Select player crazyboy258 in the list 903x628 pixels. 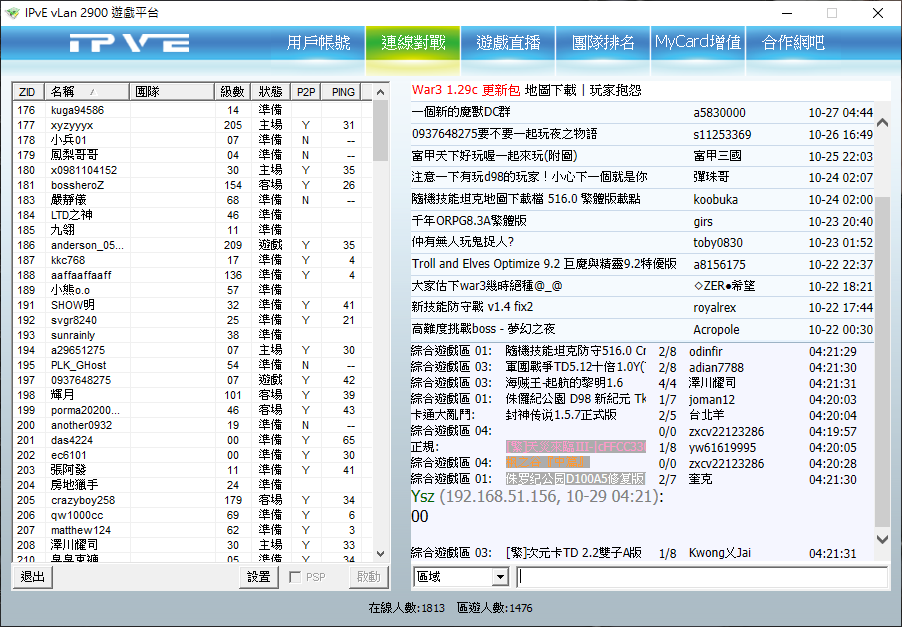(x=83, y=500)
